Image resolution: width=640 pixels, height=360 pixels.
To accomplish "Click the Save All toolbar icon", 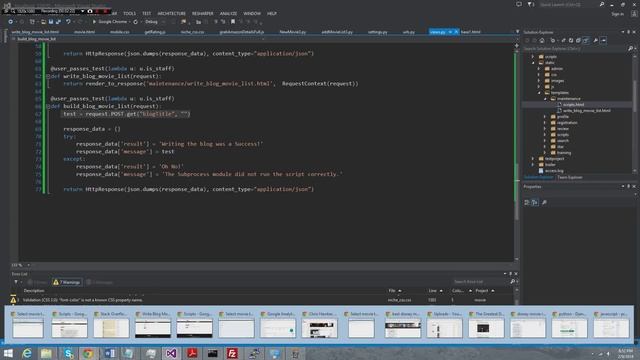I will coord(58,22).
